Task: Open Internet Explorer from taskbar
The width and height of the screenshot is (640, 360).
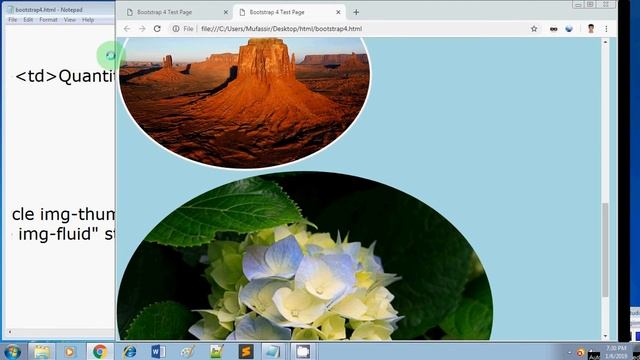Action: point(129,351)
